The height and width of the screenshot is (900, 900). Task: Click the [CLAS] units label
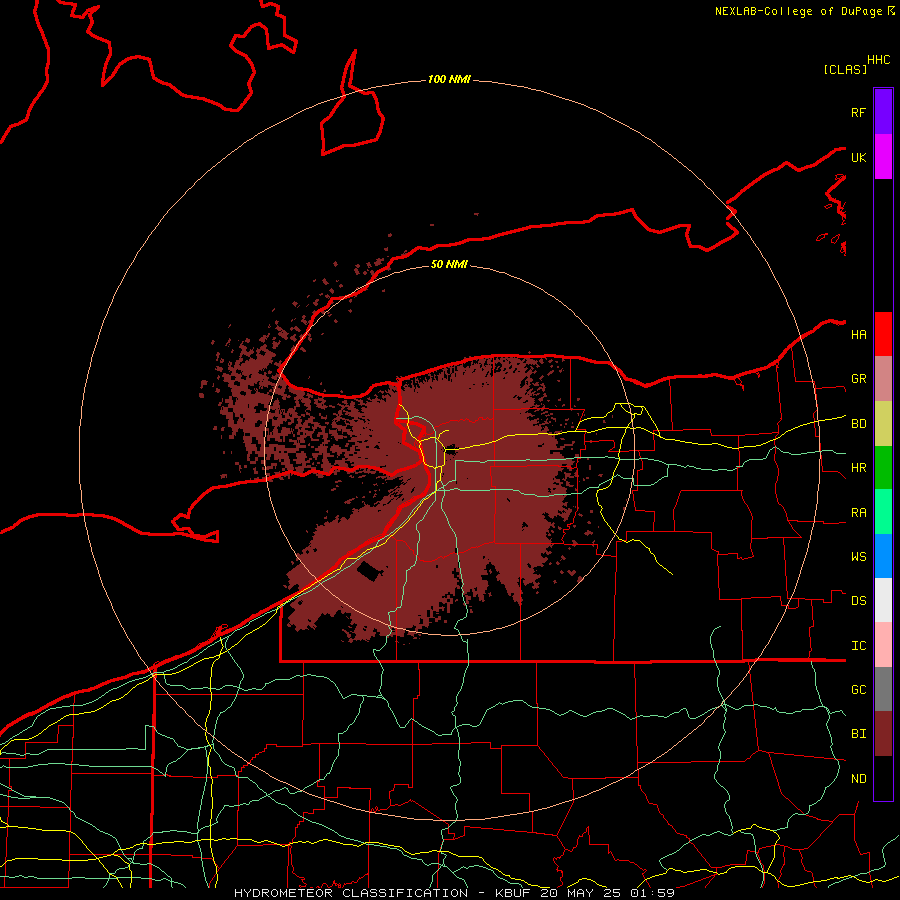[x=845, y=69]
